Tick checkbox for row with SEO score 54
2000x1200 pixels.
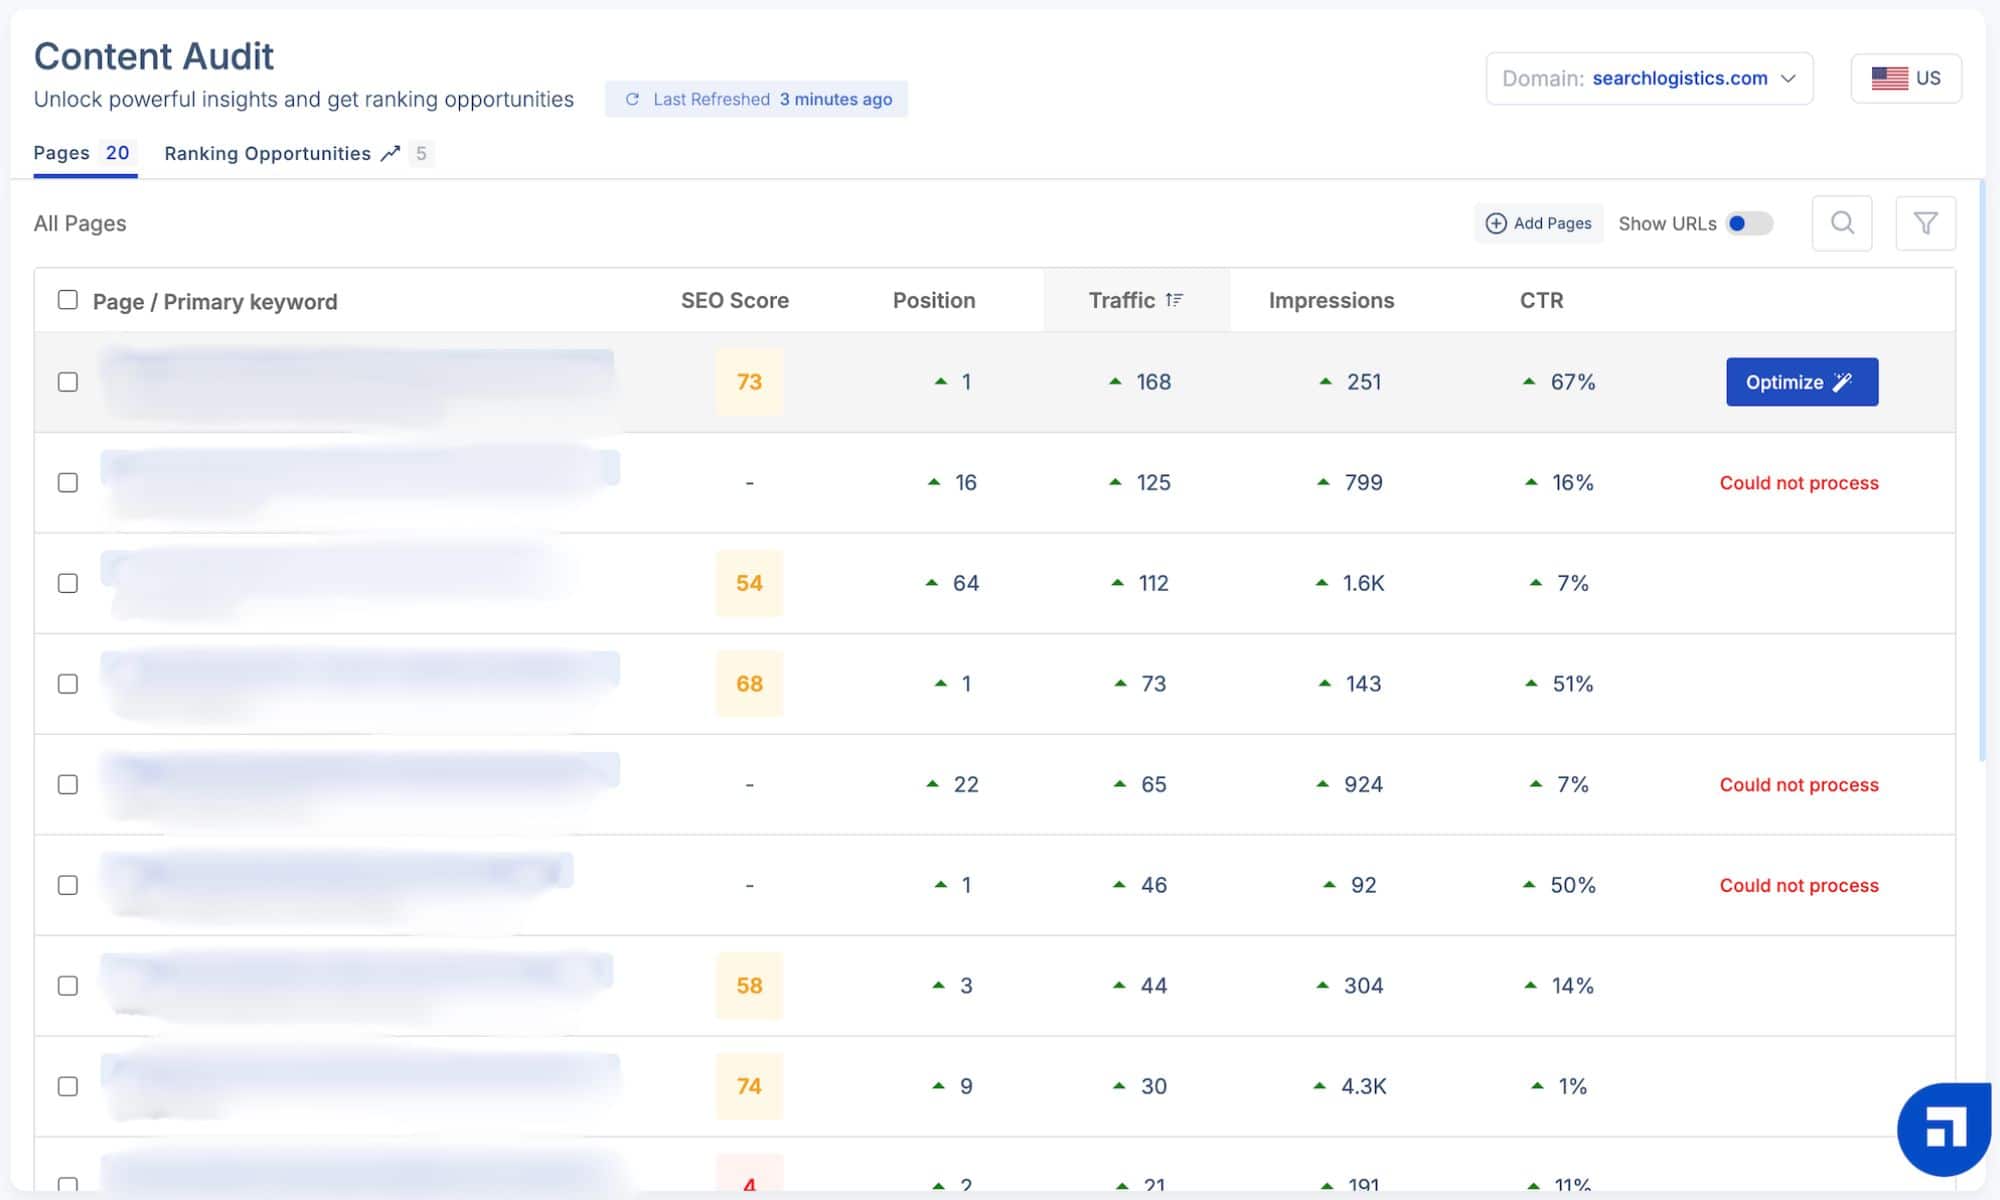67,583
